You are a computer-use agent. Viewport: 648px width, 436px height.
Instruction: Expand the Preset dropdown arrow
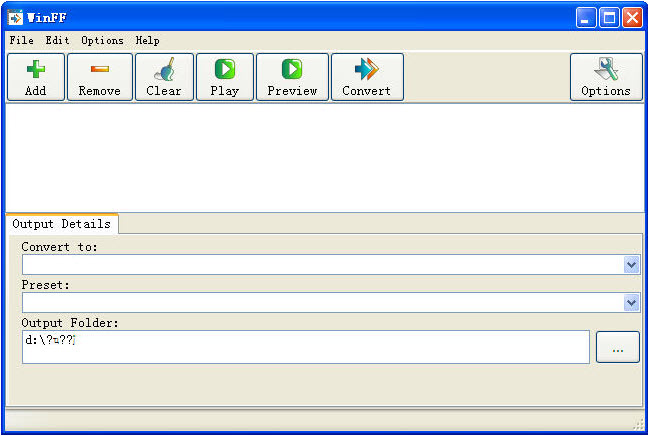631,303
